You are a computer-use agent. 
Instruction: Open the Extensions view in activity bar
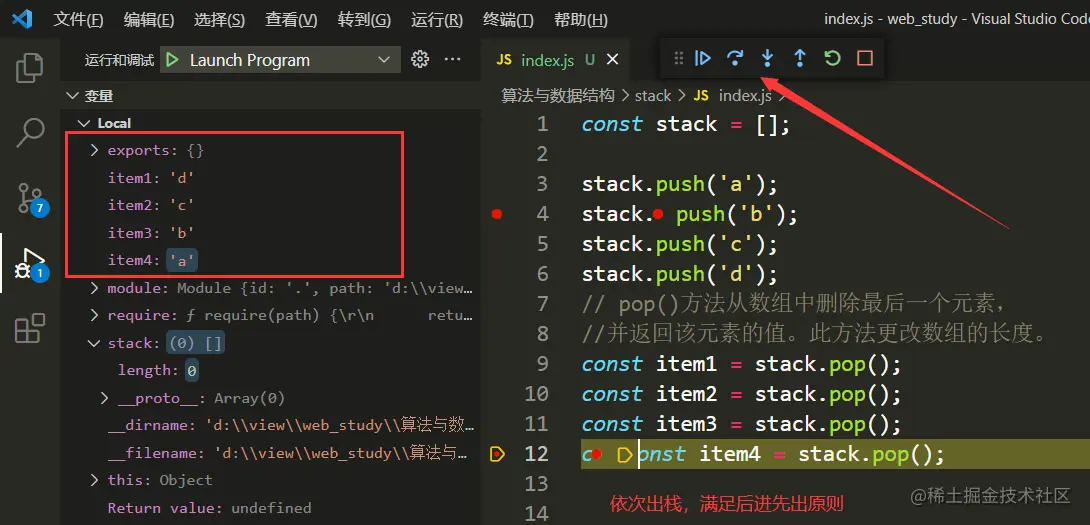pos(29,328)
